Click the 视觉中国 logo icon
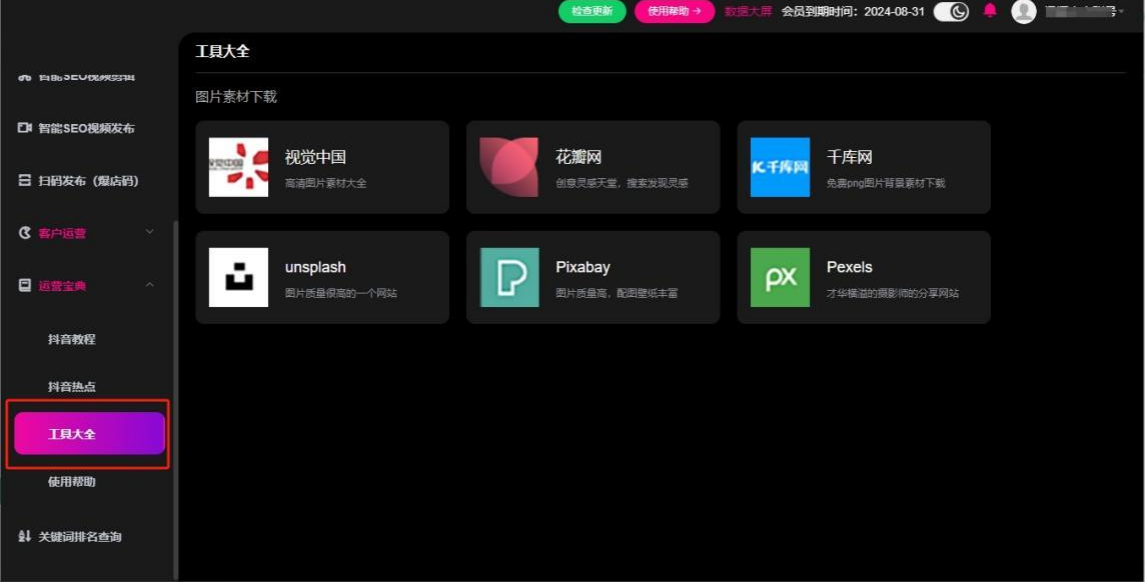The width and height of the screenshot is (1145, 582). (238, 167)
